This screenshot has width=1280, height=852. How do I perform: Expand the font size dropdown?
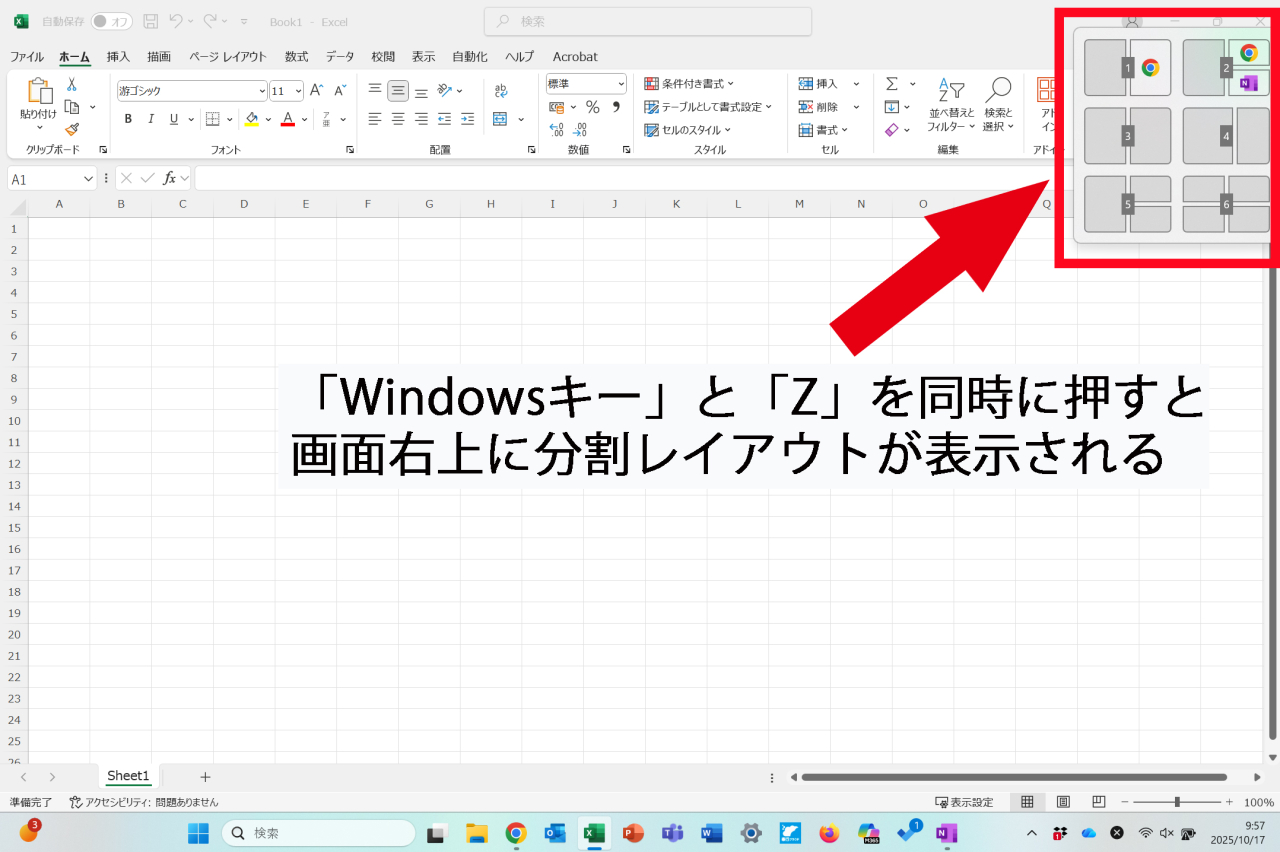coord(298,91)
